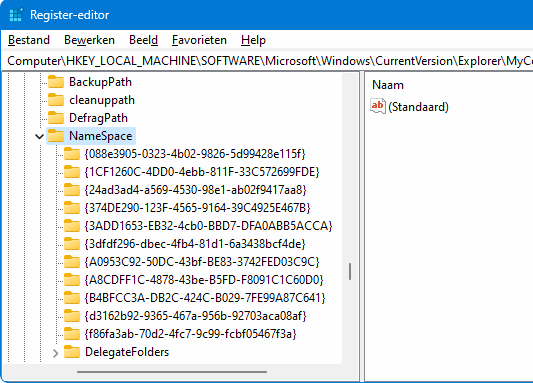Click folder icon of {1CF1260C-4DD0-4ebb-811F-33C572699FDE}
The image size is (533, 383).
coord(72,172)
